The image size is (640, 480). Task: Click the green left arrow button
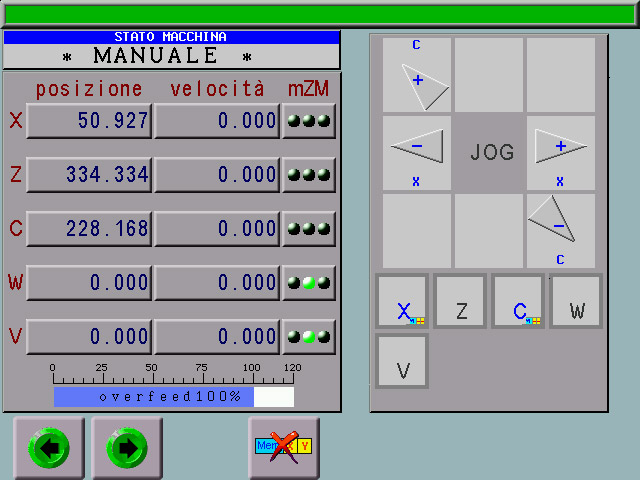49,448
